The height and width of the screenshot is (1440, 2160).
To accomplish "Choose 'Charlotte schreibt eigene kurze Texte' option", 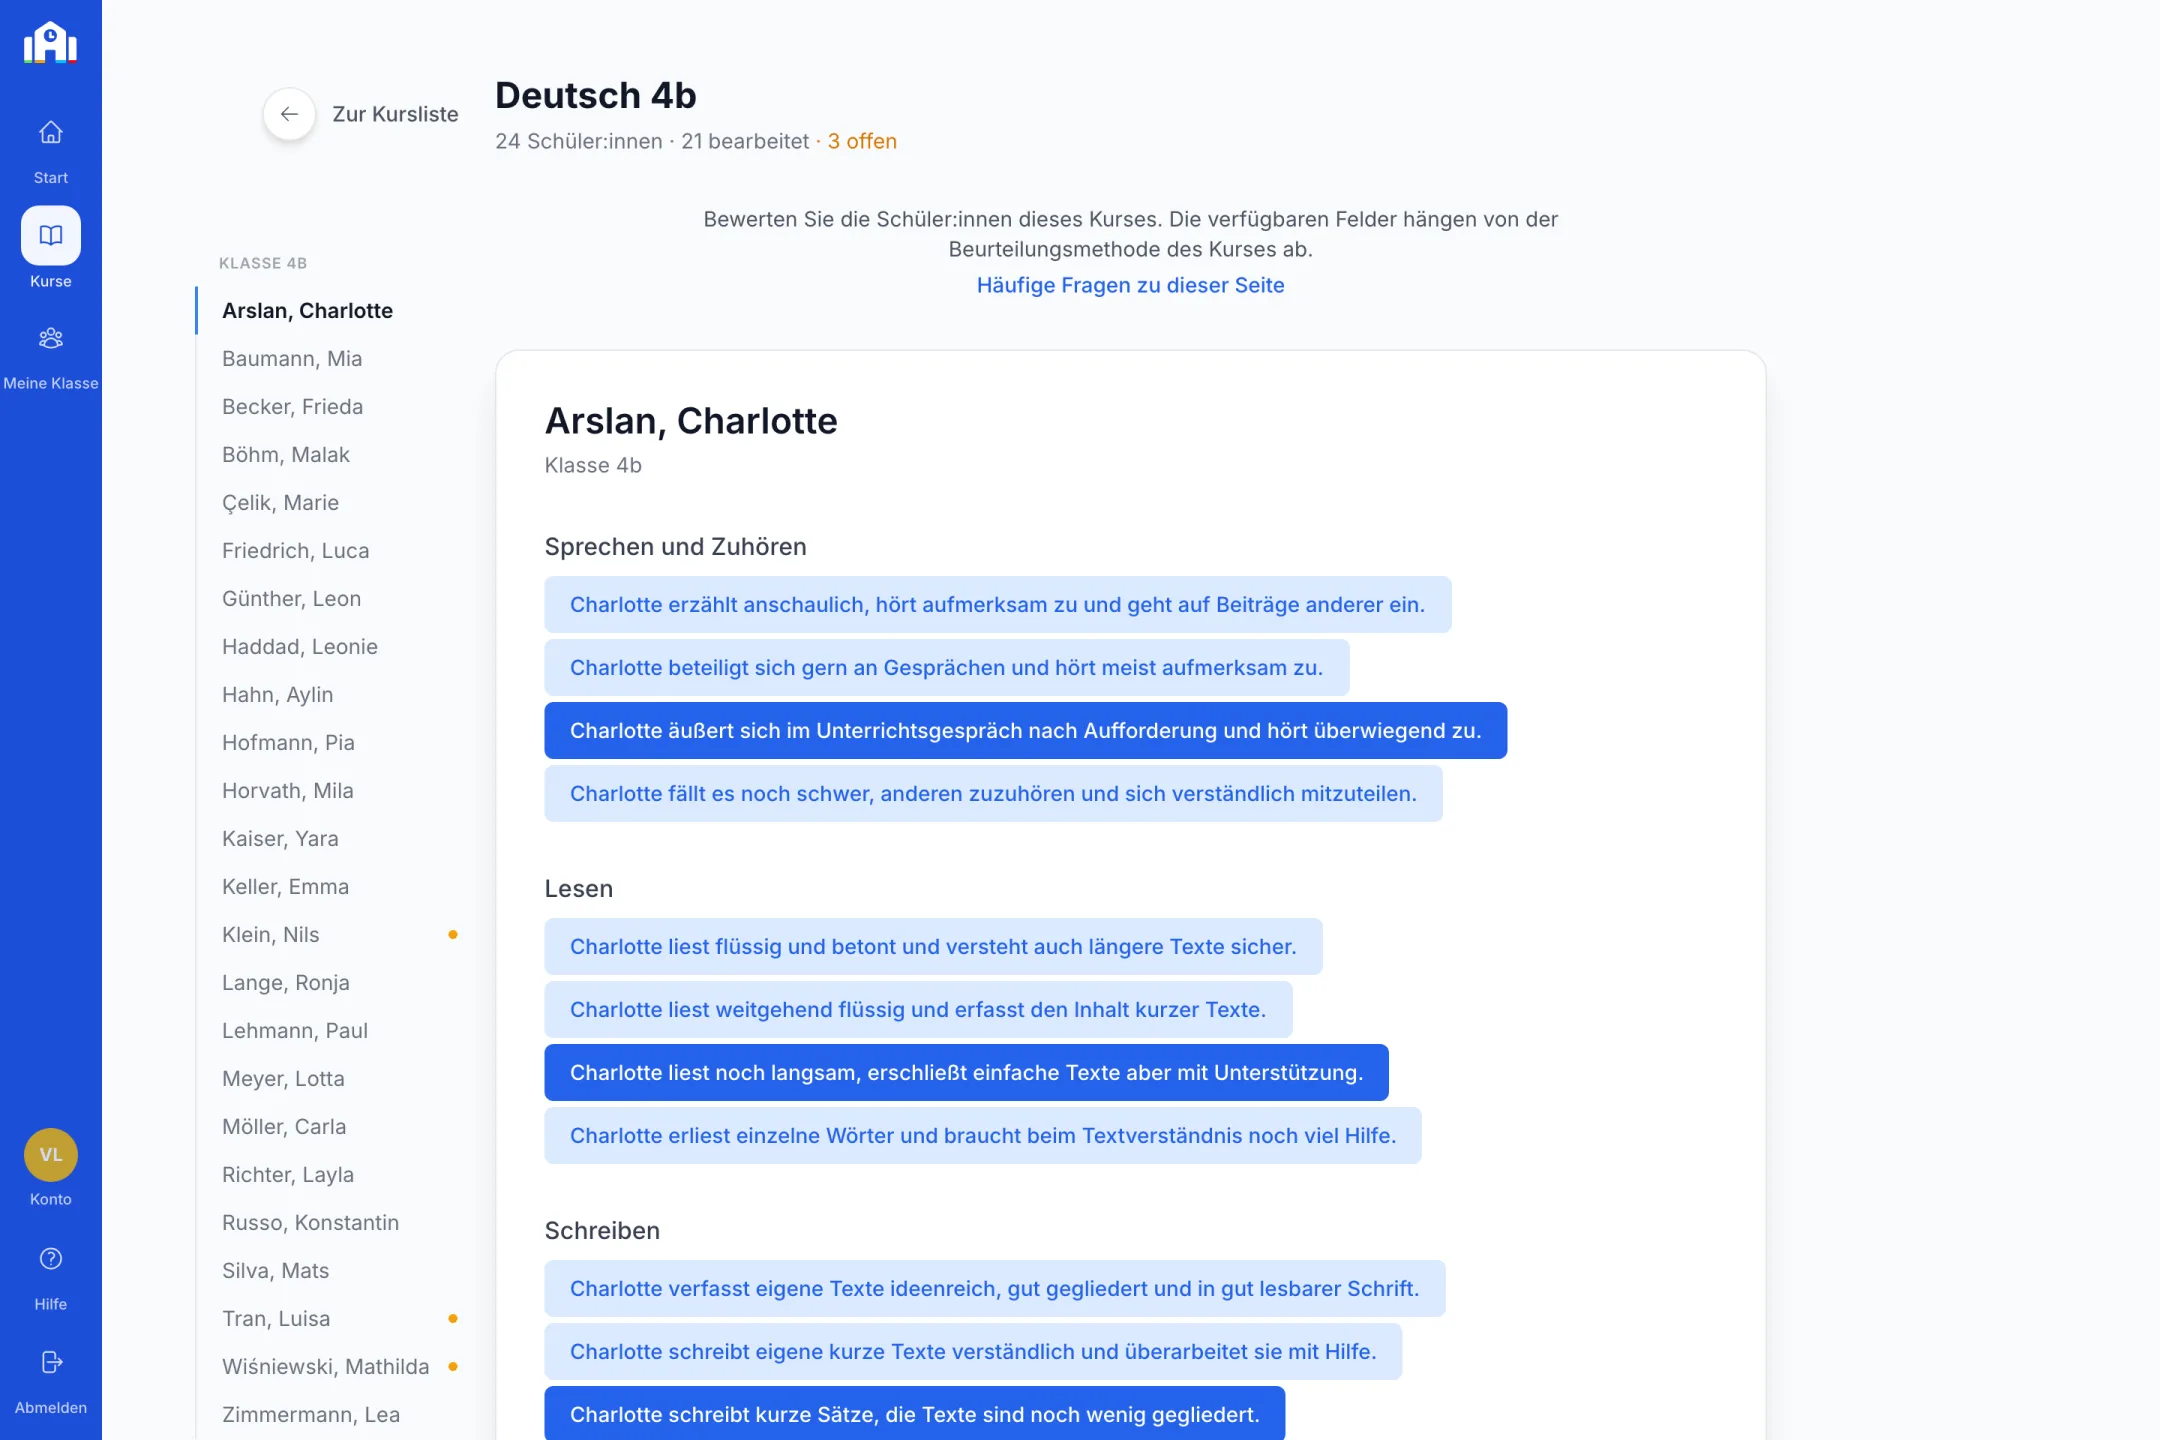I will (x=973, y=1351).
